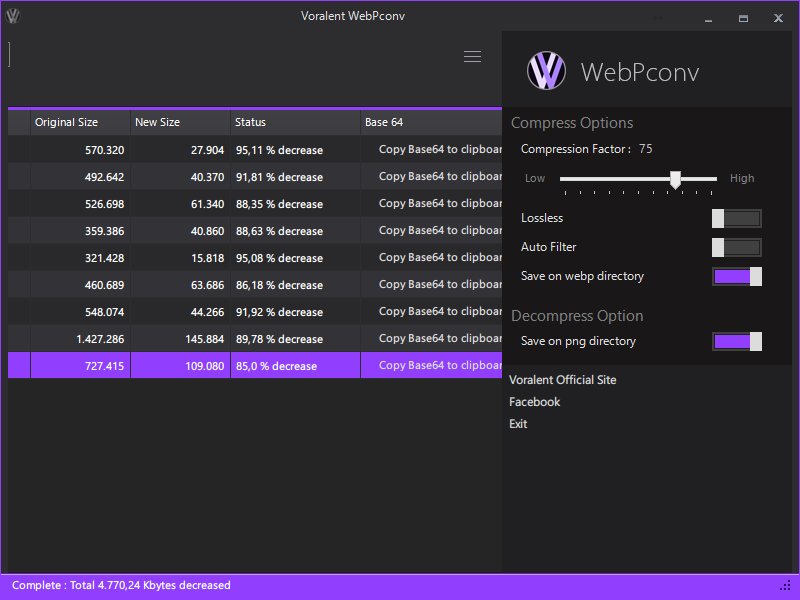Viewport: 800px width, 600px height.
Task: Sort by the Status column header
Action: (295, 122)
